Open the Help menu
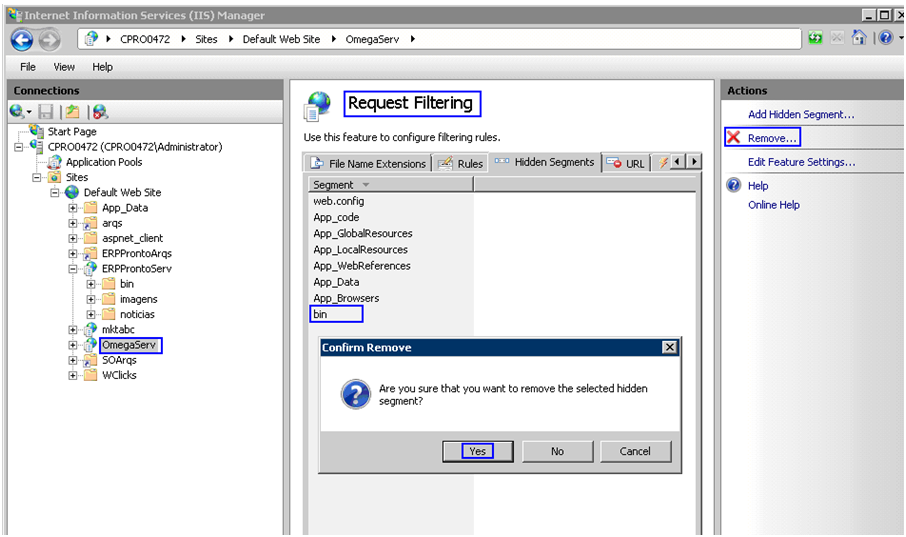Screen dimensions: 906x537 (102, 66)
